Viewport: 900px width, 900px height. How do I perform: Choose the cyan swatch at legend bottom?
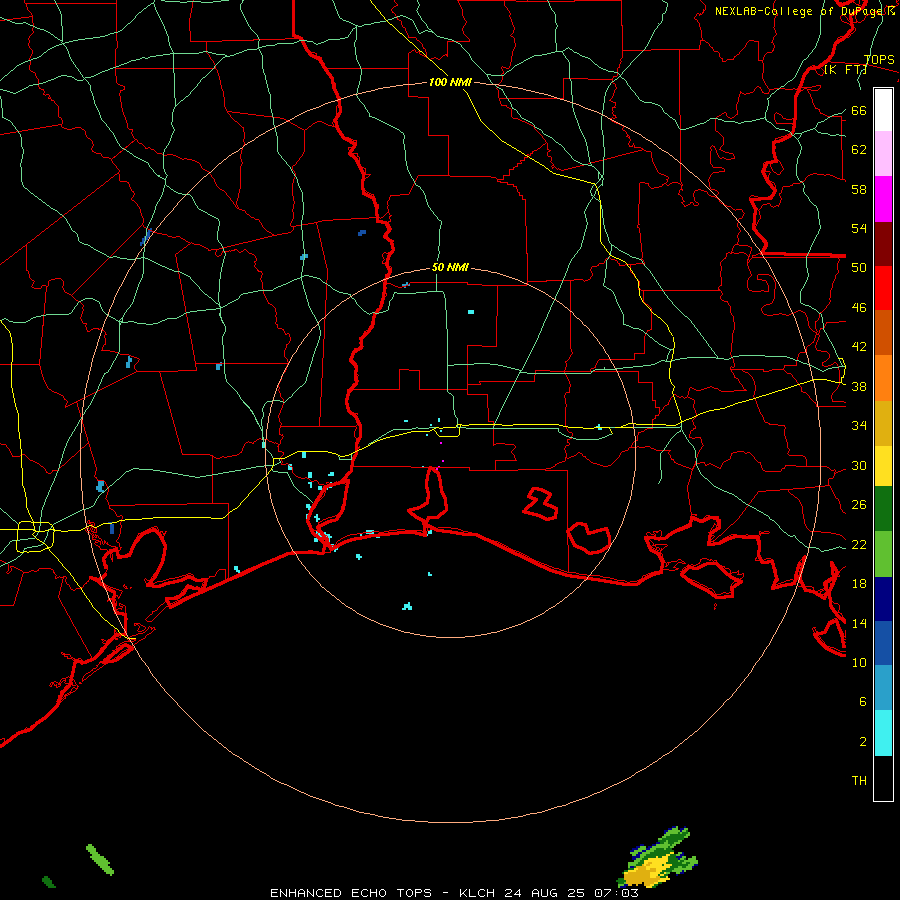tap(883, 733)
